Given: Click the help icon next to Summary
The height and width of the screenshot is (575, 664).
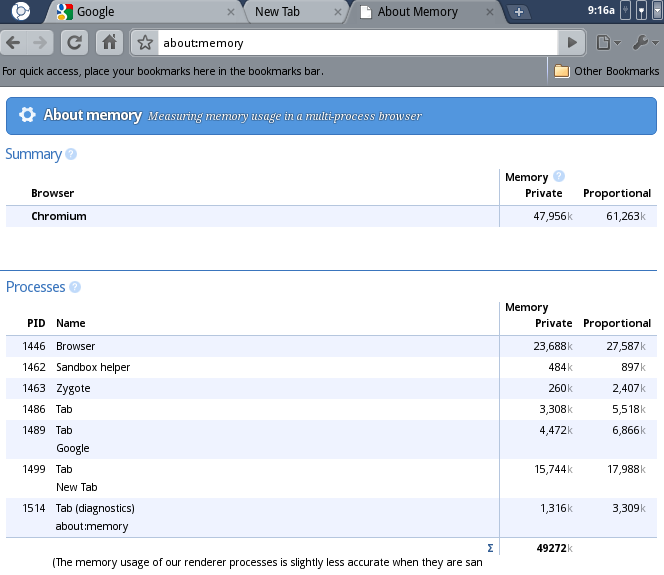Looking at the screenshot, I should [x=71, y=154].
